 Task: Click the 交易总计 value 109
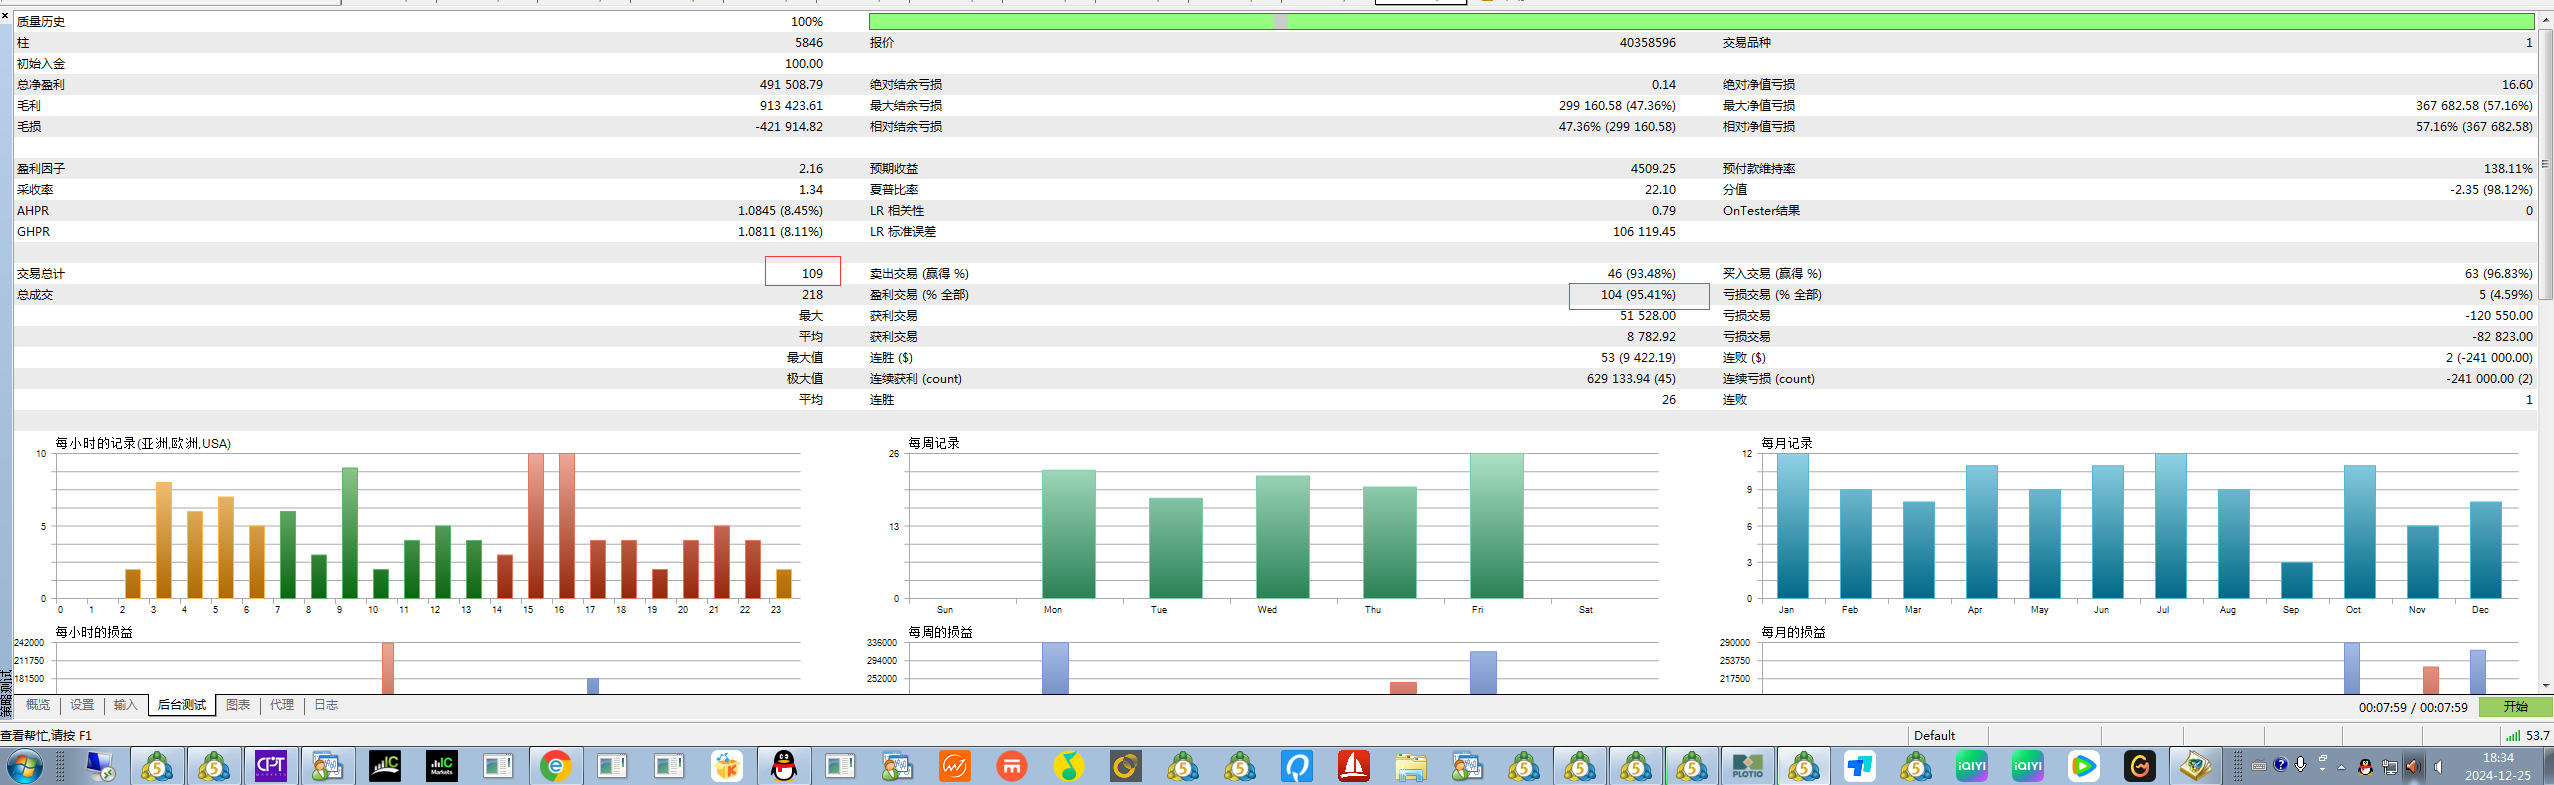pyautogui.click(x=812, y=273)
